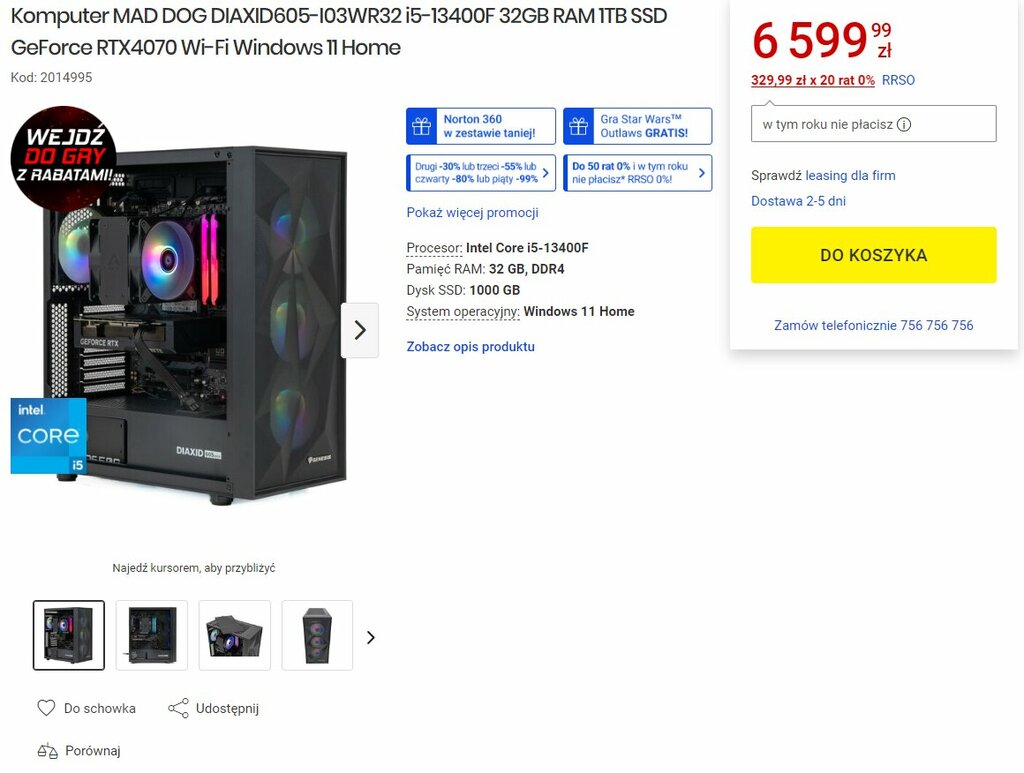Expand 'Pokaż więcej promocji' link
1024x773 pixels.
tap(472, 212)
